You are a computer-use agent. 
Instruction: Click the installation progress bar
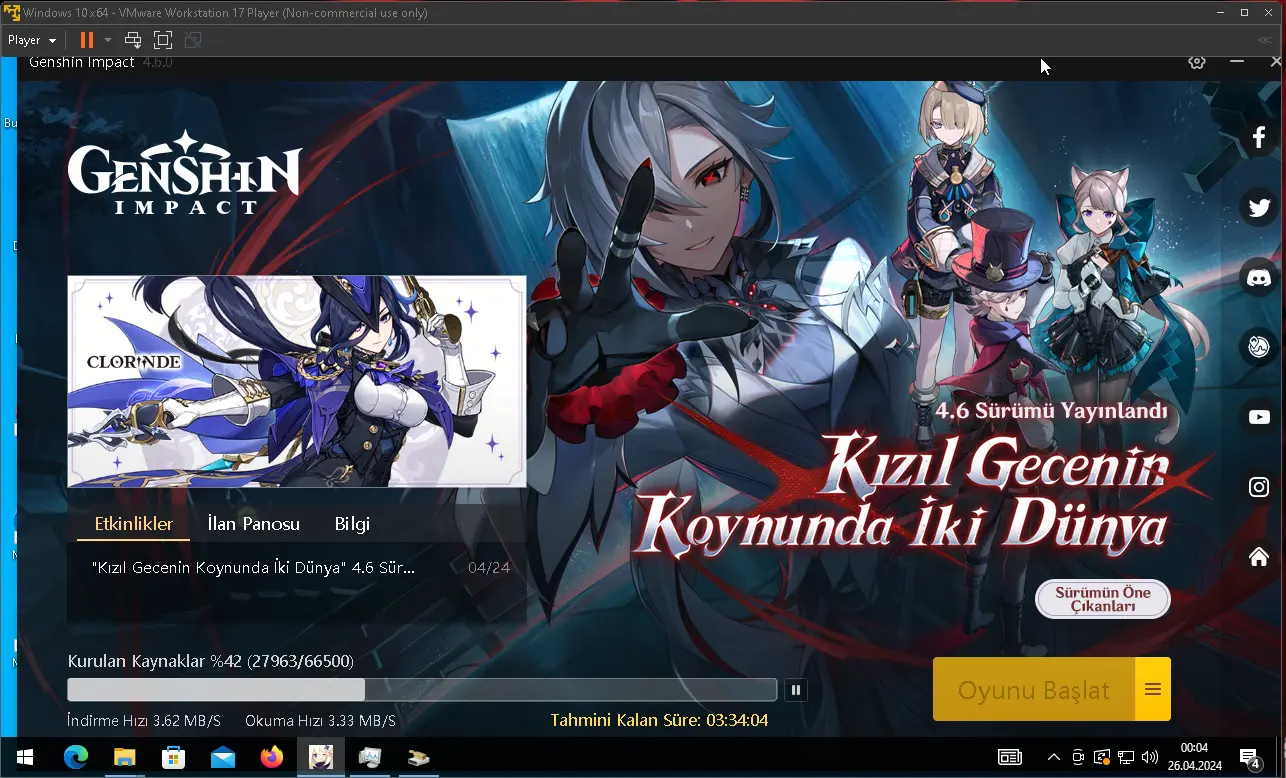[422, 690]
